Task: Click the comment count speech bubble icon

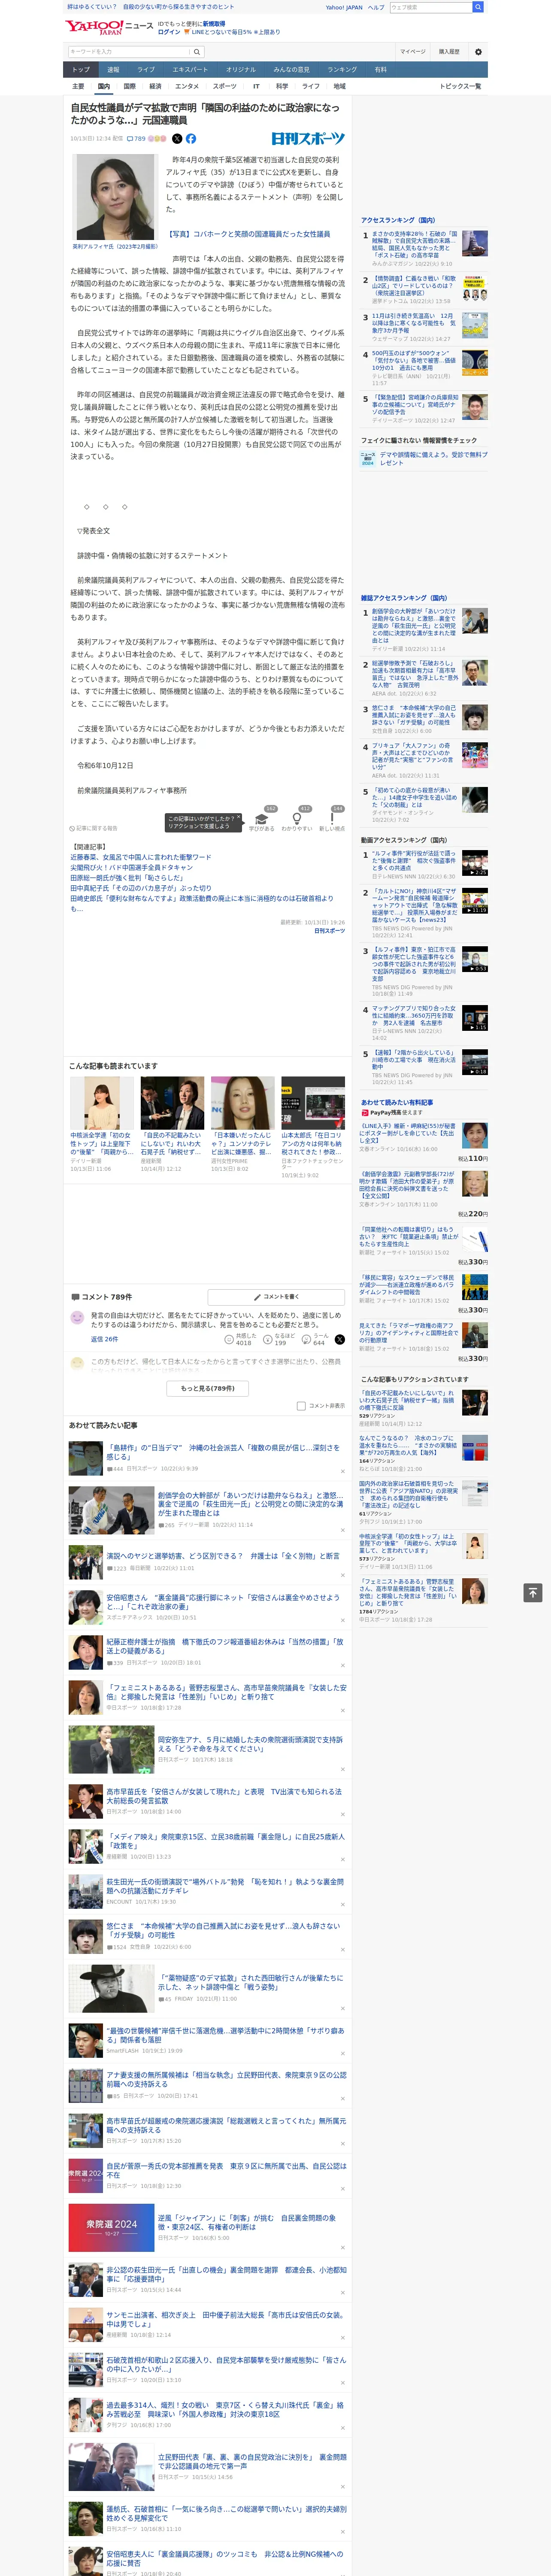Action: point(75,1297)
